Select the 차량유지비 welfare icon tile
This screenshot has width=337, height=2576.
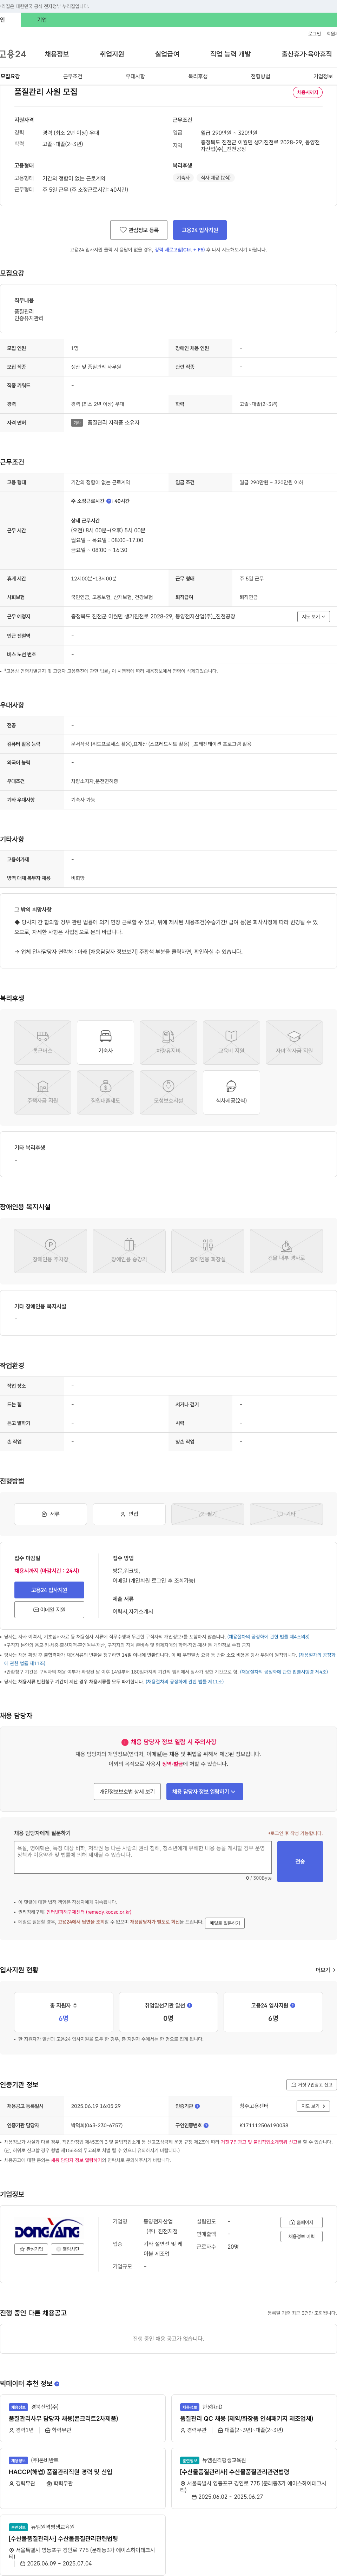168,1042
